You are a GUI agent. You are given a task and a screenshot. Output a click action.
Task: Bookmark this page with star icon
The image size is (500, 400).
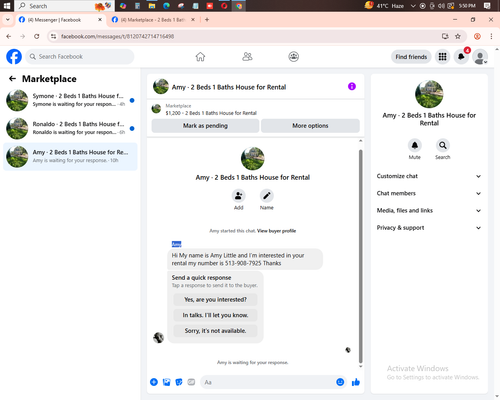click(x=458, y=36)
